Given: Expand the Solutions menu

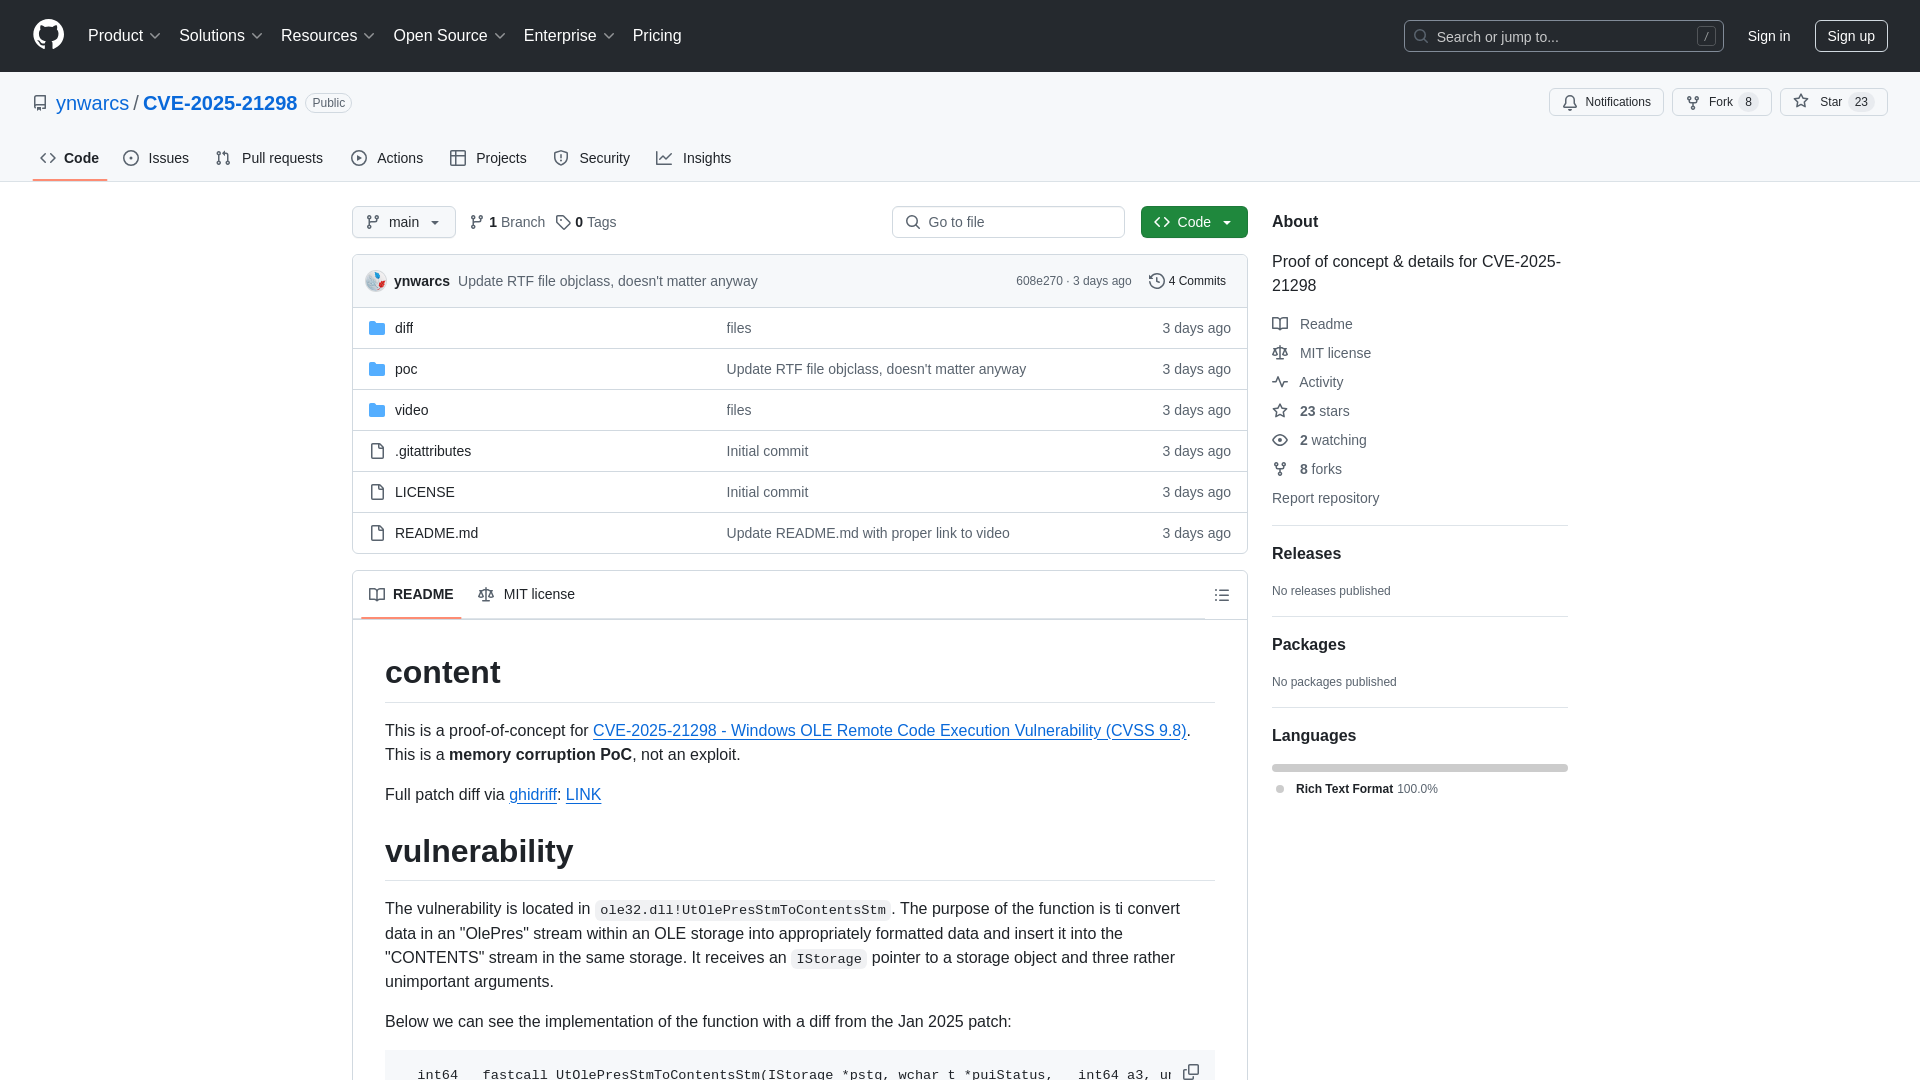Looking at the screenshot, I should [x=220, y=35].
